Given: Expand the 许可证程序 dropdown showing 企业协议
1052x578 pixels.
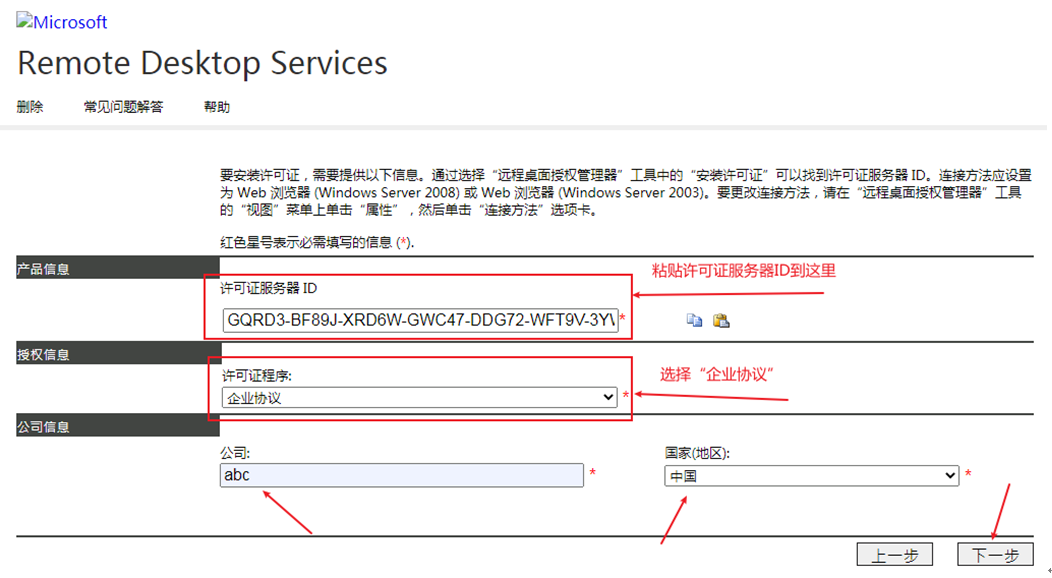Looking at the screenshot, I should pos(419,398).
